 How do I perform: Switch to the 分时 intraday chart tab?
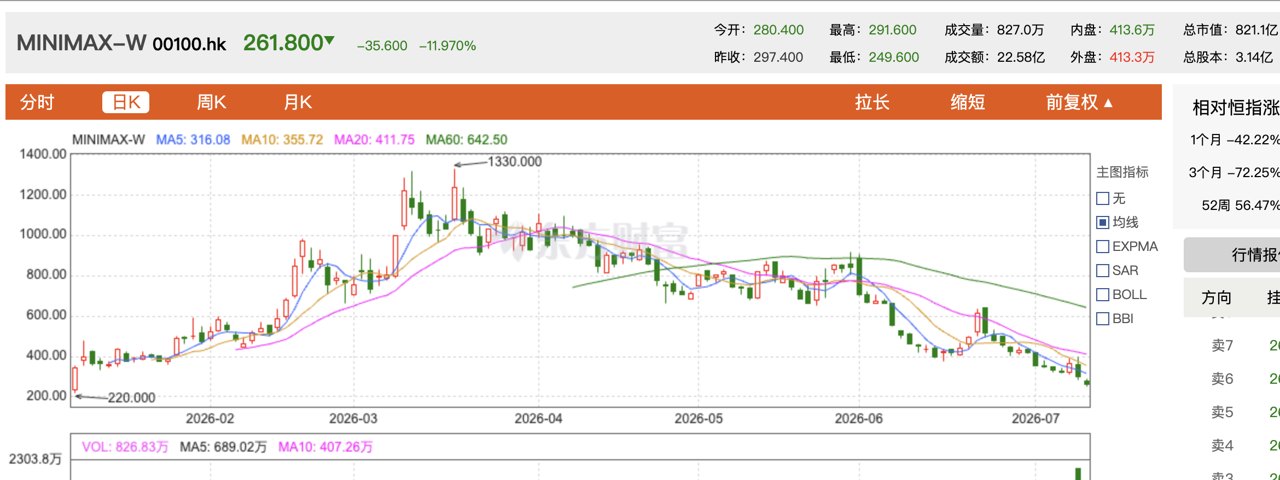[x=37, y=102]
